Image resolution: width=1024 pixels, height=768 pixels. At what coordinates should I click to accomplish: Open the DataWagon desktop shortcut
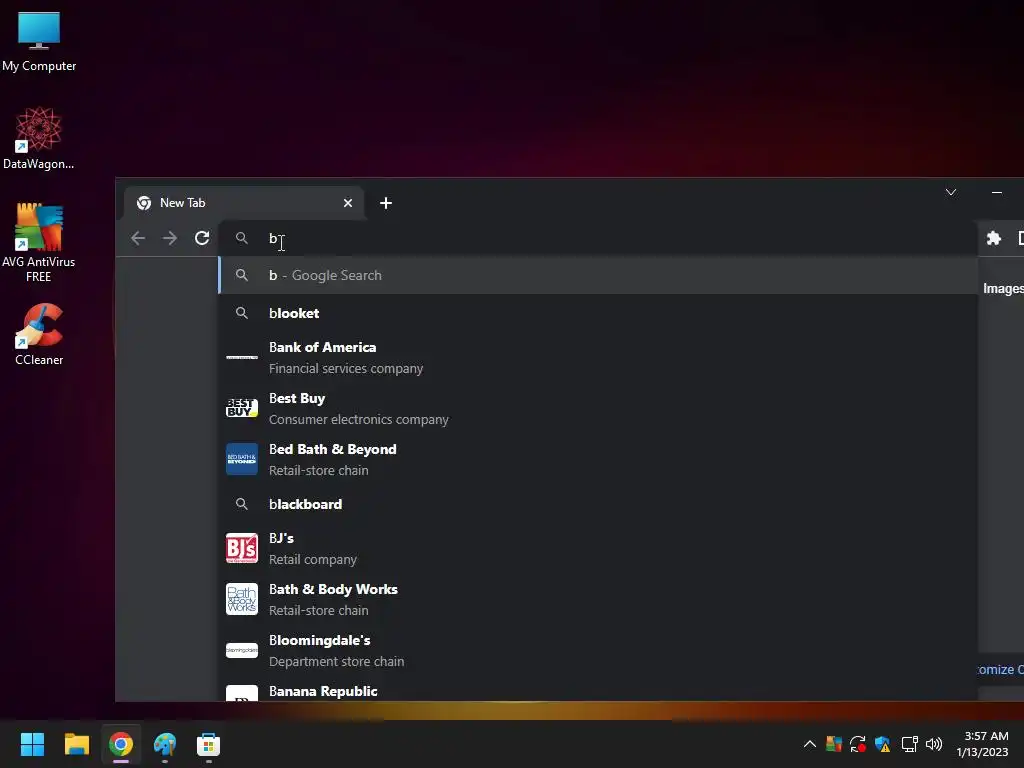[39, 138]
